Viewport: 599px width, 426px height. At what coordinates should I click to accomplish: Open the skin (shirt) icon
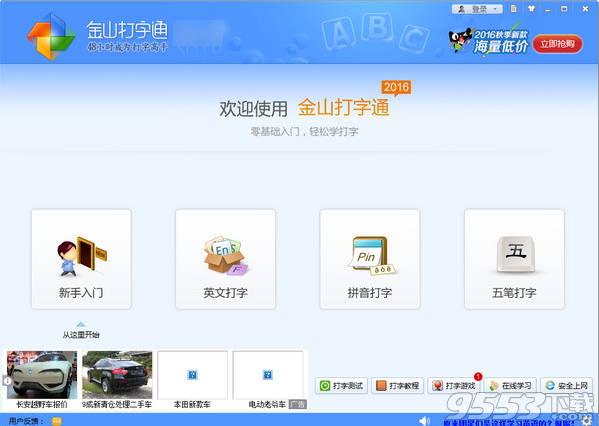coord(531,8)
